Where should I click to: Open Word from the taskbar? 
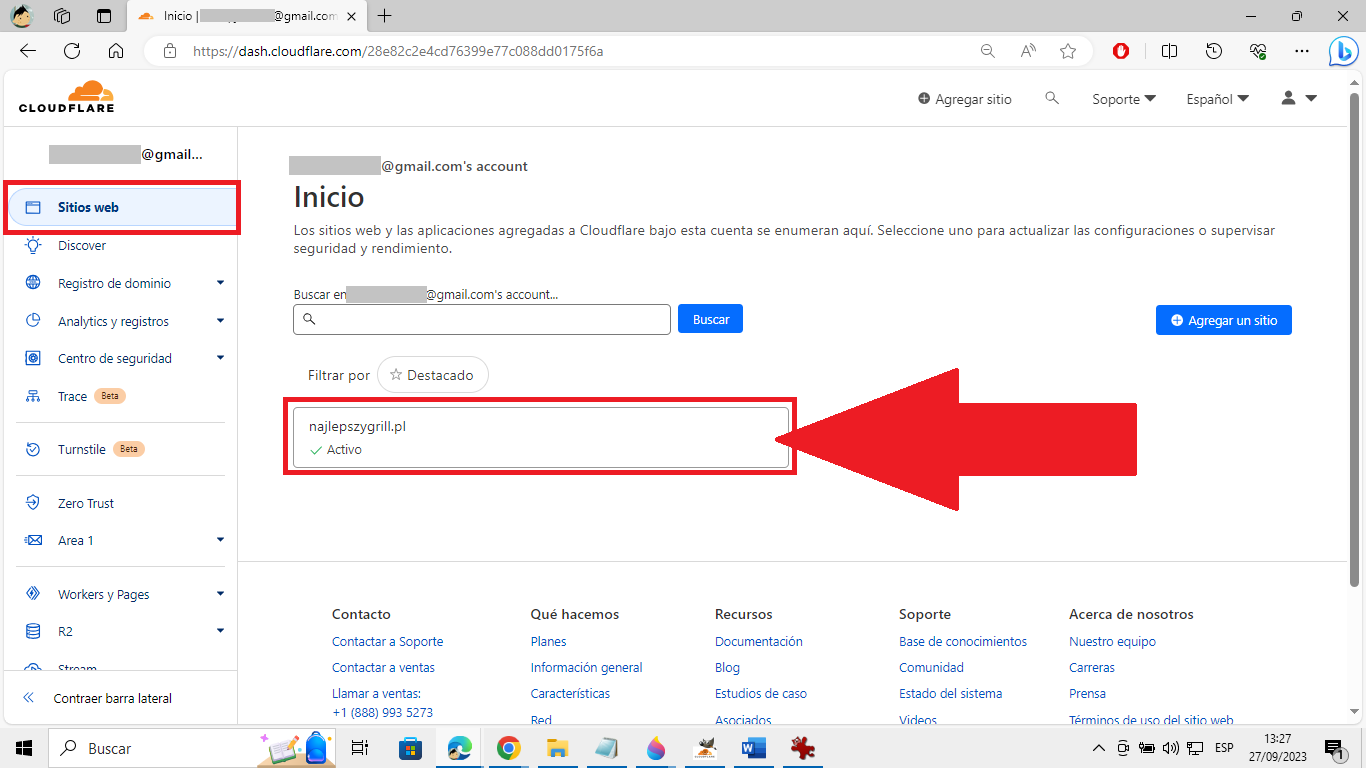point(753,748)
